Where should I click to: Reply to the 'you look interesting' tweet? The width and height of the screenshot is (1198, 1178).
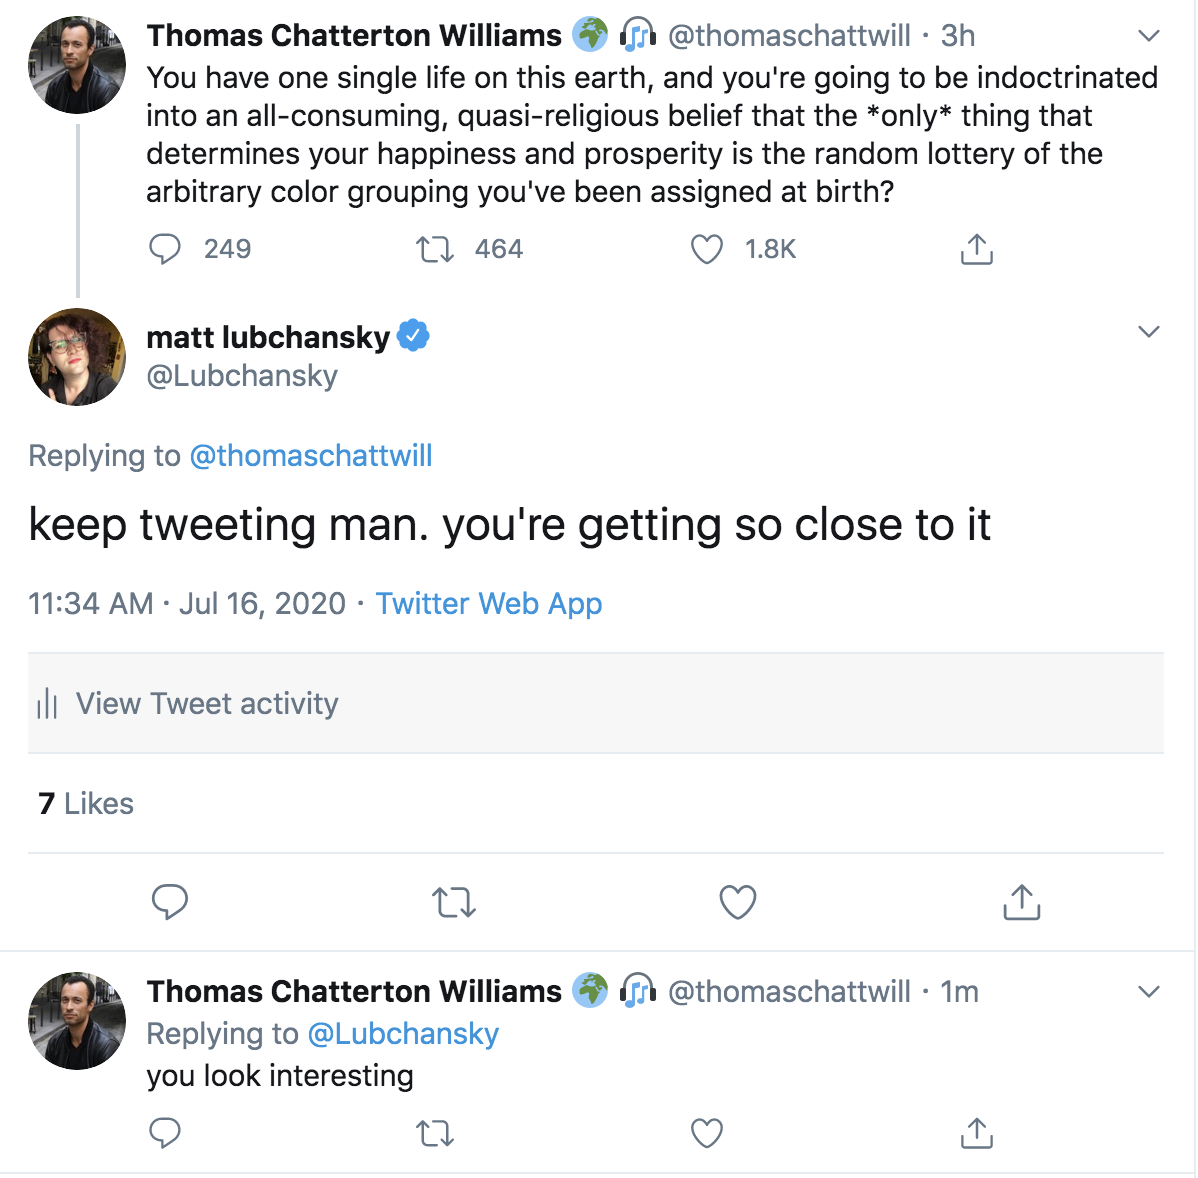165,1133
